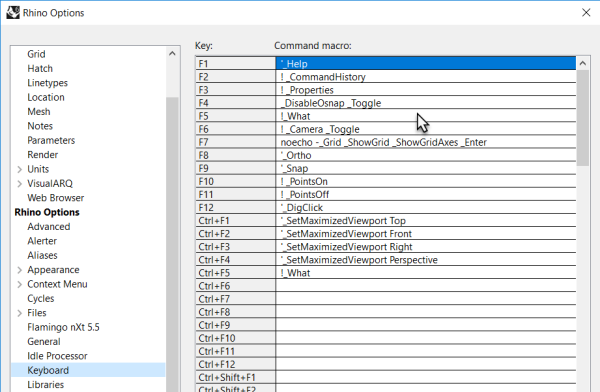Edit the F10 macro !_PointsOn
The image size is (600, 392).
point(426,181)
